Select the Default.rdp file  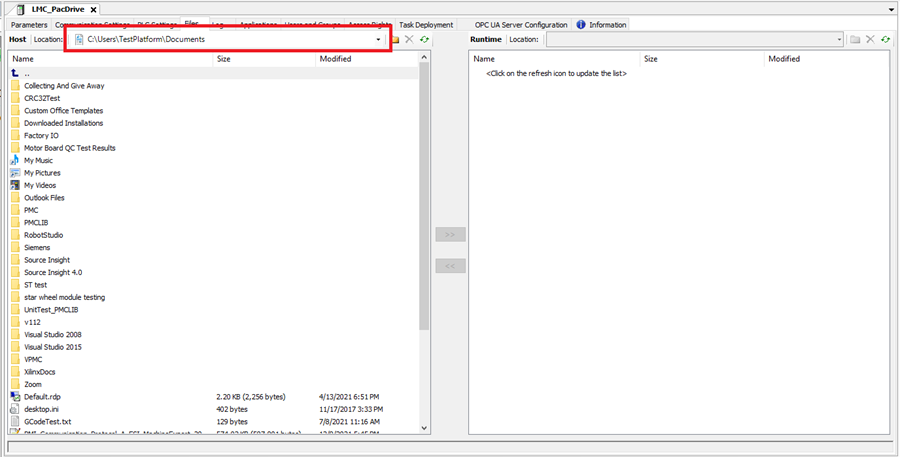point(42,397)
